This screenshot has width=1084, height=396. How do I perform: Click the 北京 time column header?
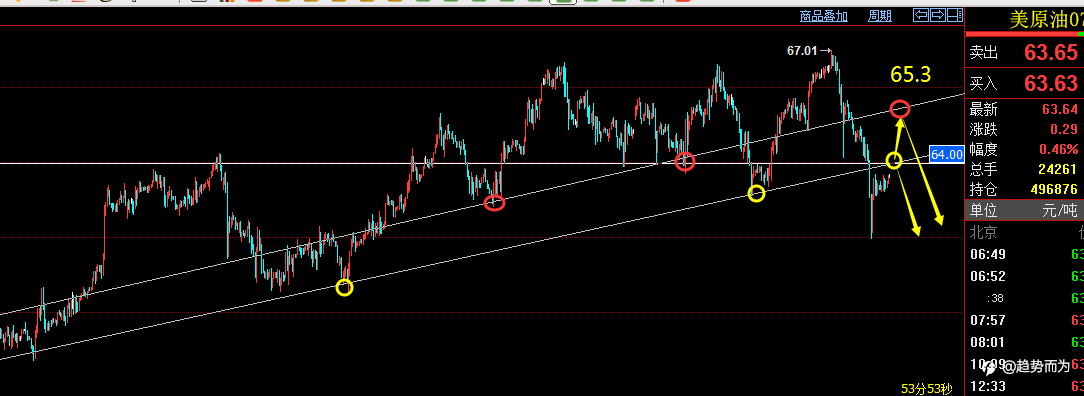(983, 232)
